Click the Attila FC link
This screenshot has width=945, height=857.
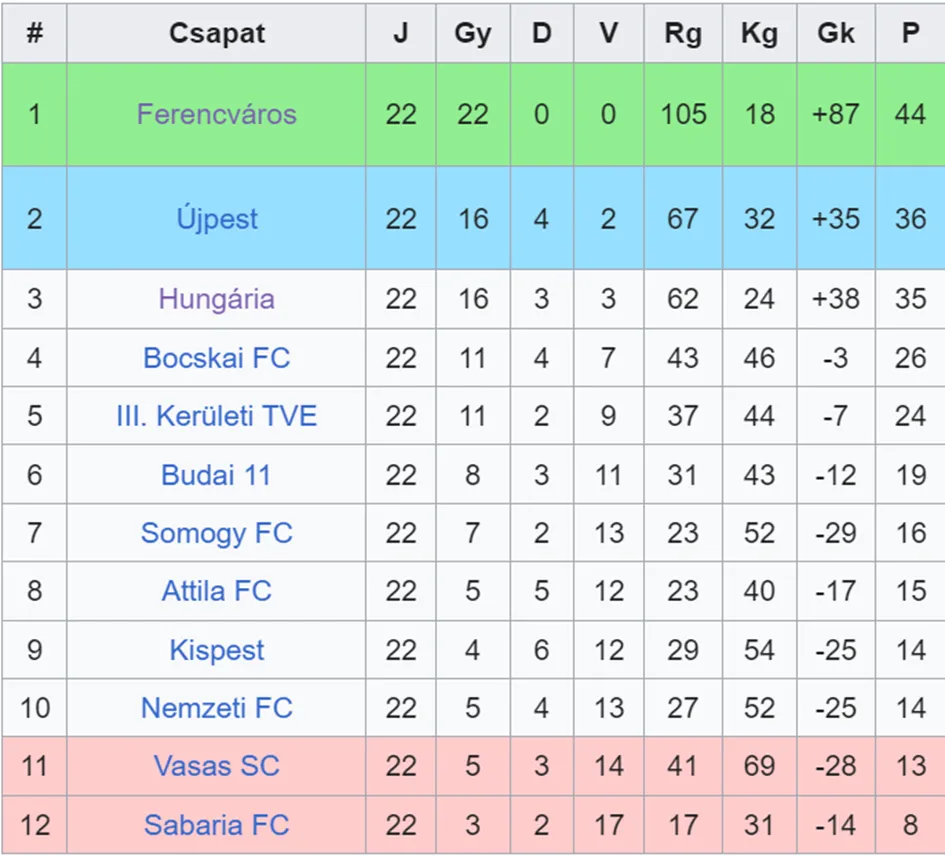click(216, 591)
